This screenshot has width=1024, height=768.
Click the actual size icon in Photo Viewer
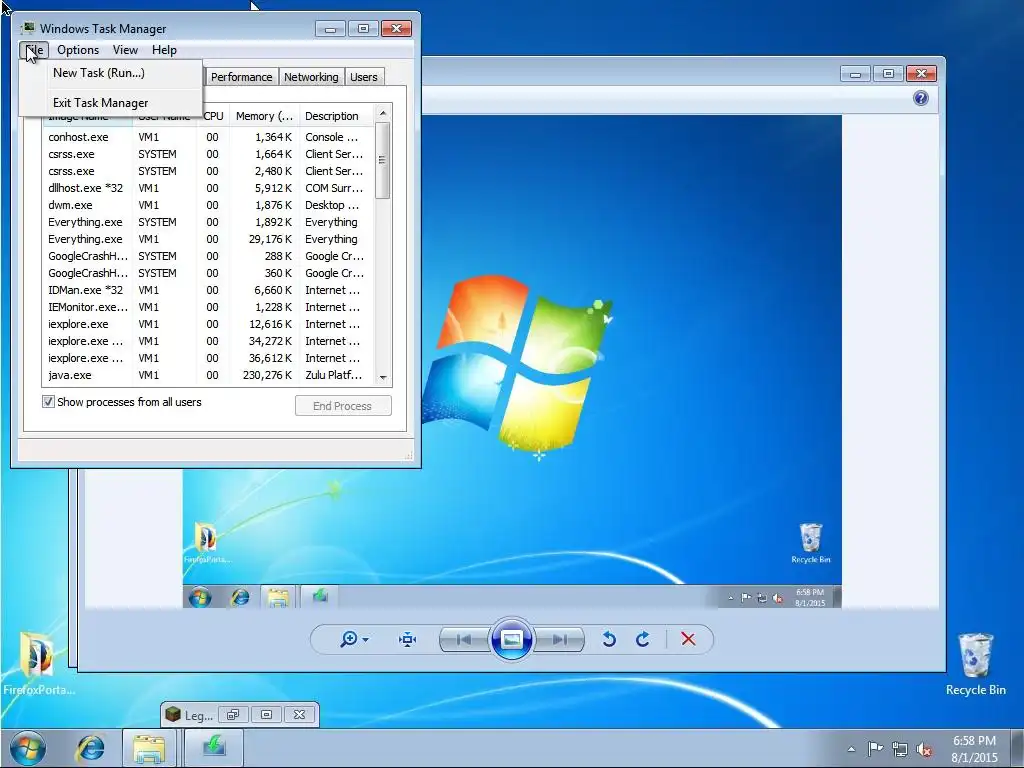tap(408, 639)
